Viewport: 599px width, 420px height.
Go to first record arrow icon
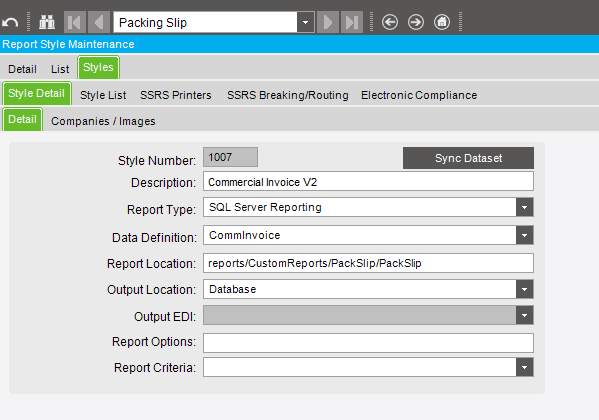[74, 22]
